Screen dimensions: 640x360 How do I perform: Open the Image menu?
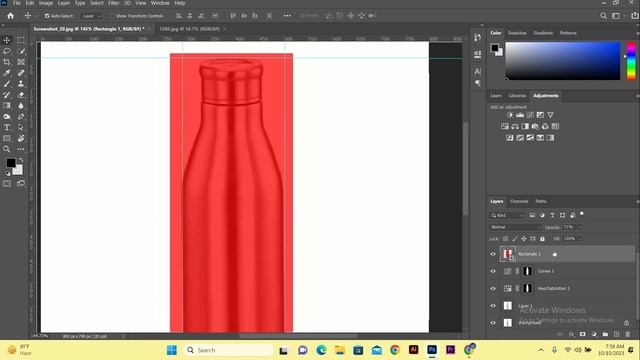(x=46, y=3)
